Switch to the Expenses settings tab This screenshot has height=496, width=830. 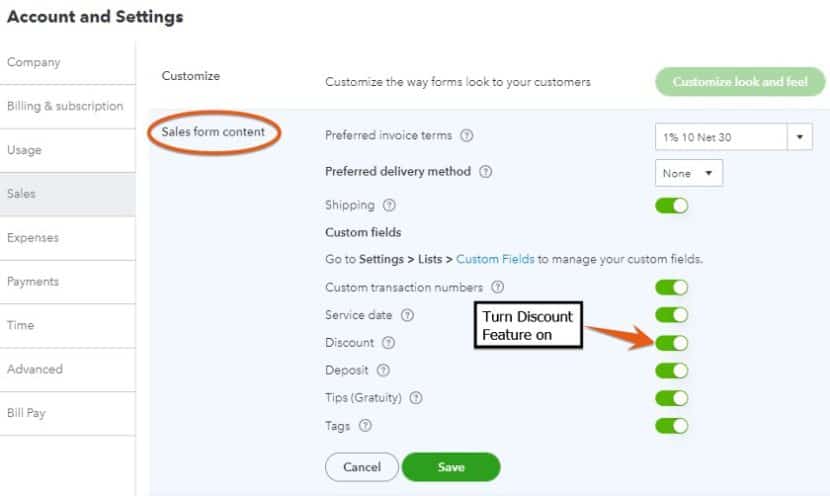pyautogui.click(x=33, y=238)
